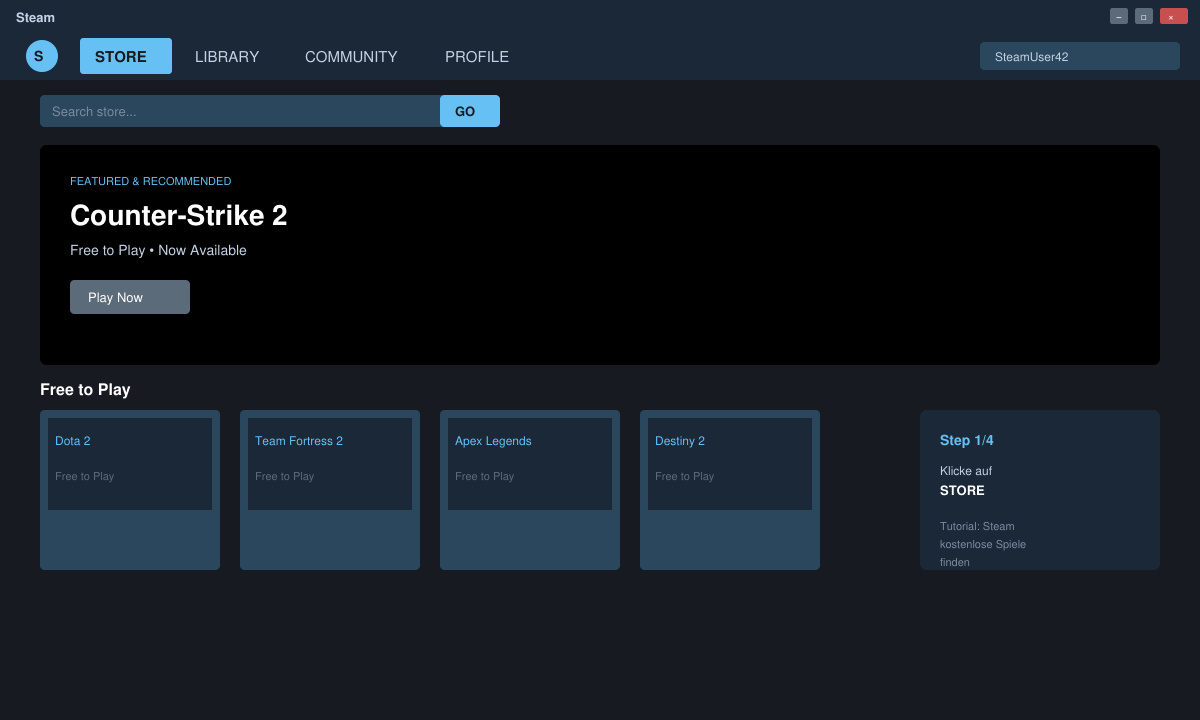Focus the Search store input field
Image resolution: width=1200 pixels, height=720 pixels.
[240, 111]
